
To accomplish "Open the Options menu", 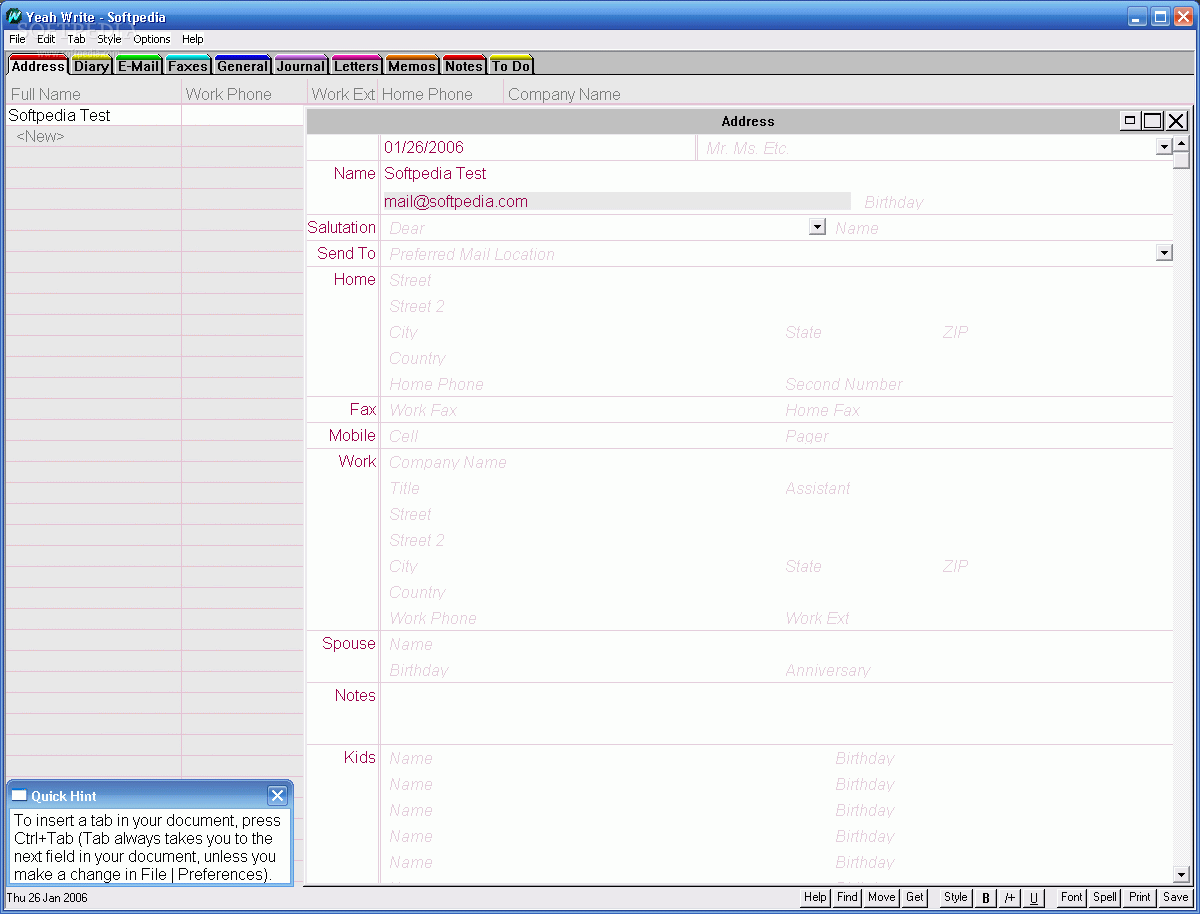I will pyautogui.click(x=152, y=39).
